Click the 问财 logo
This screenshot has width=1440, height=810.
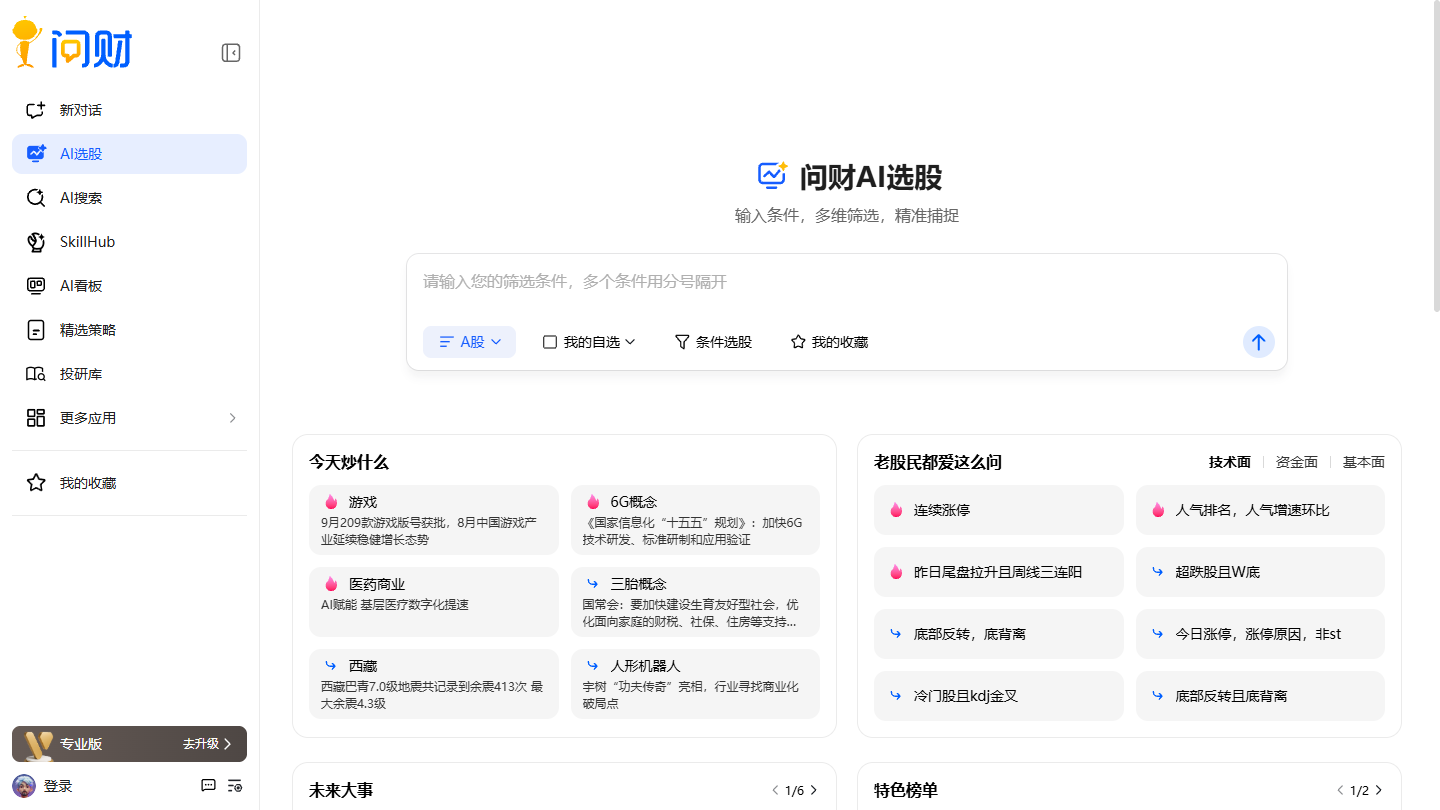pyautogui.click(x=72, y=44)
